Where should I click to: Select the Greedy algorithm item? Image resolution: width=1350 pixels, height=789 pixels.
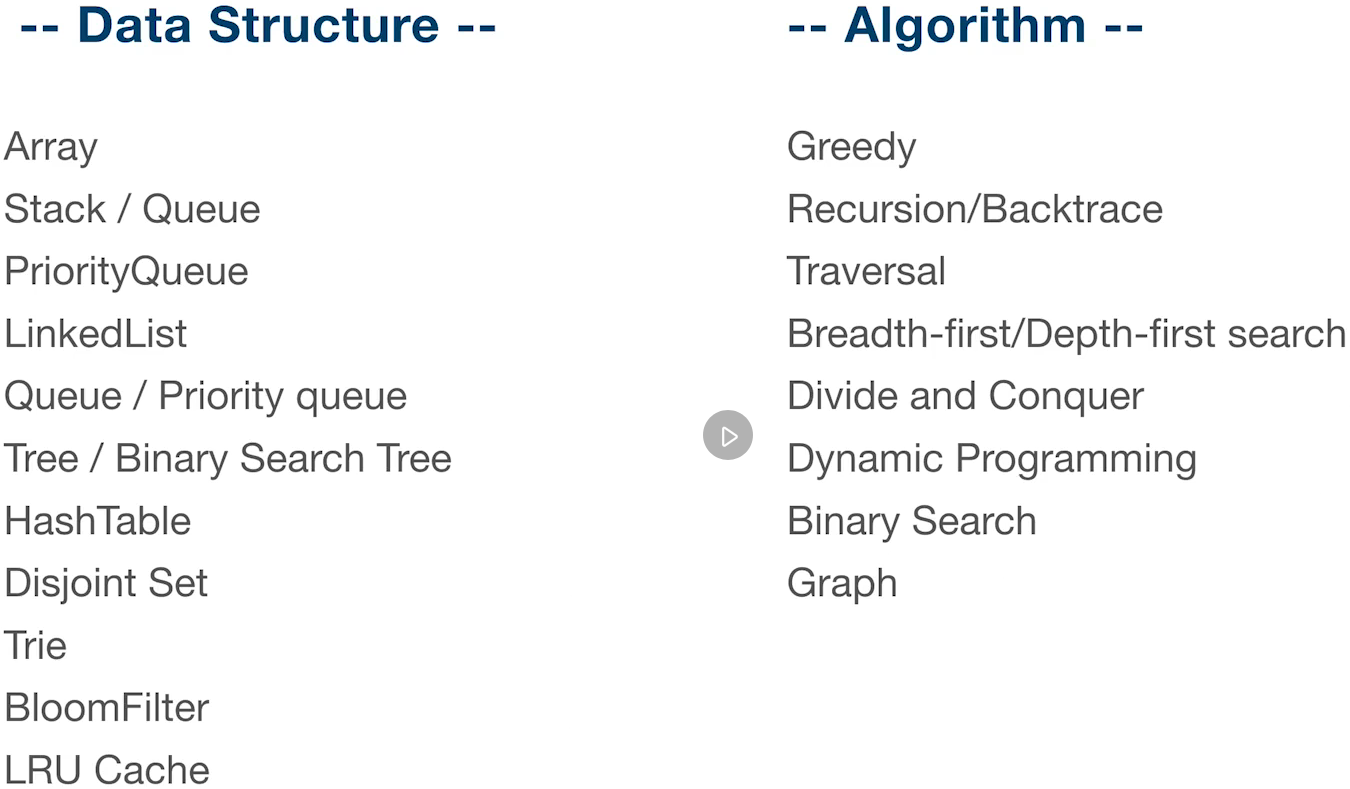tap(852, 148)
